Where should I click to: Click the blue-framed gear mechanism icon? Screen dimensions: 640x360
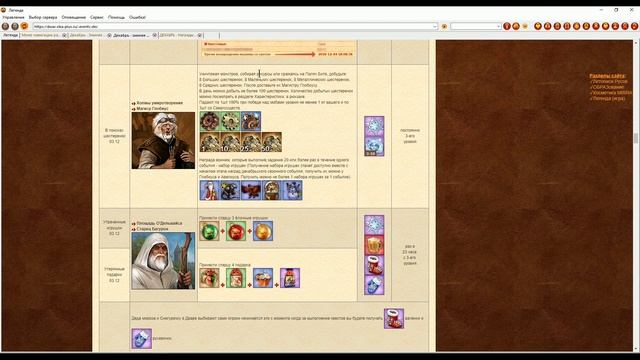[x=251, y=121]
